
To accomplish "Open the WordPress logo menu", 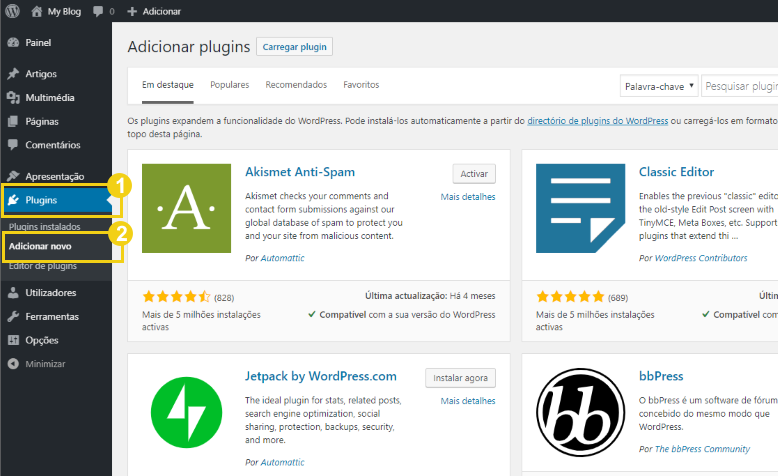I will 12,11.
